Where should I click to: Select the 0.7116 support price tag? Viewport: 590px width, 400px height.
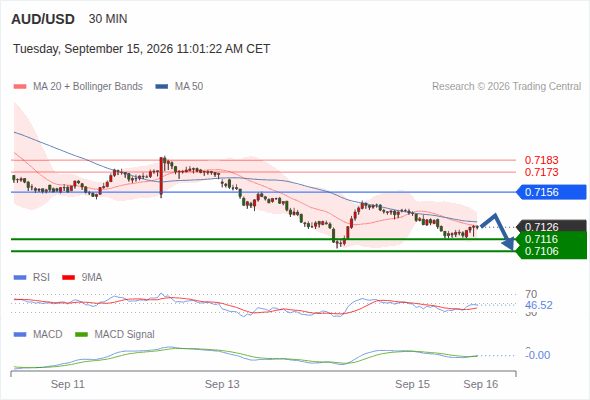[551, 239]
